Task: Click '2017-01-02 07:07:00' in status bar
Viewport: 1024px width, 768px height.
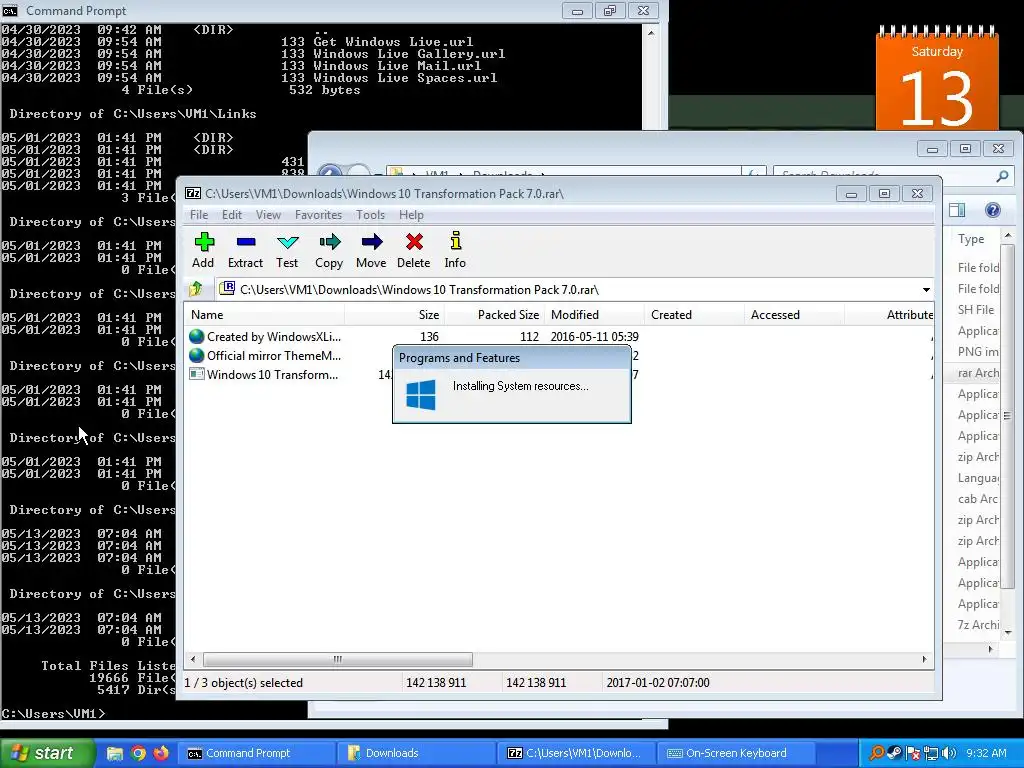Action: pos(658,682)
